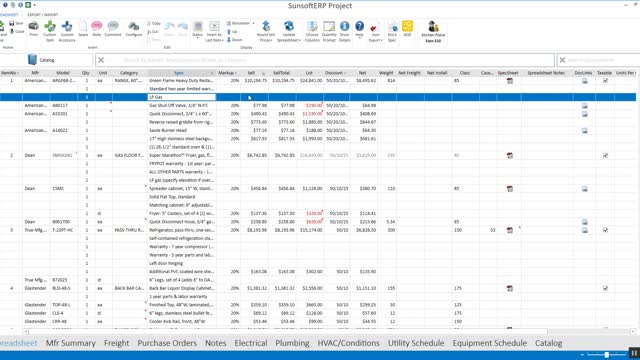This screenshot has width=640, height=360.
Task: Click the Catalog book button
Action: [x=41, y=60]
